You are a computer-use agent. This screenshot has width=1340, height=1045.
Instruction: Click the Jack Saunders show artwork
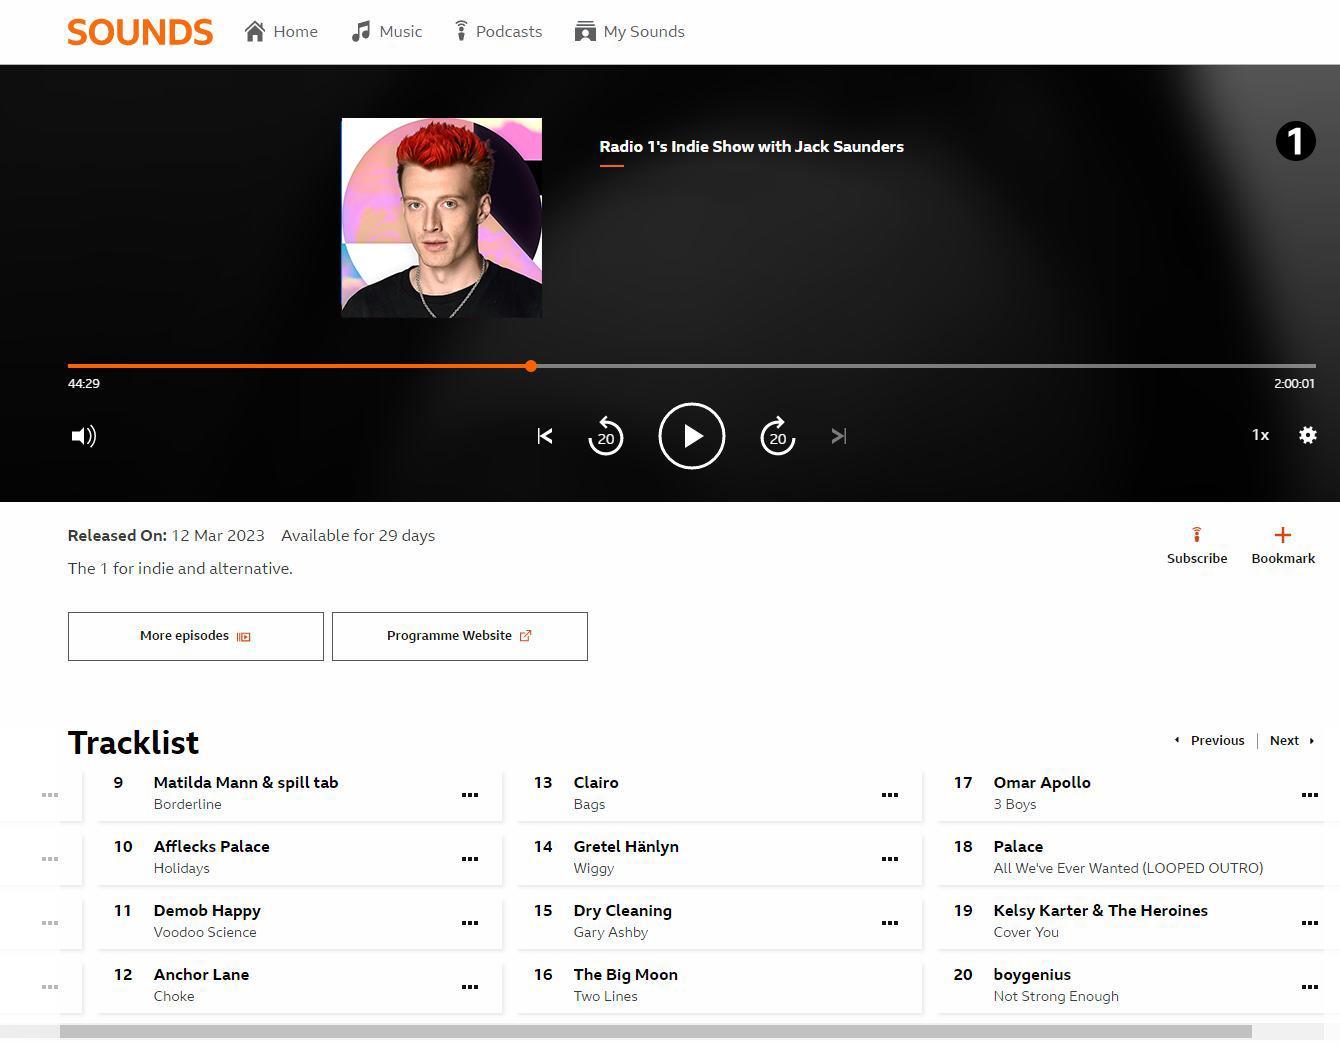click(x=442, y=218)
